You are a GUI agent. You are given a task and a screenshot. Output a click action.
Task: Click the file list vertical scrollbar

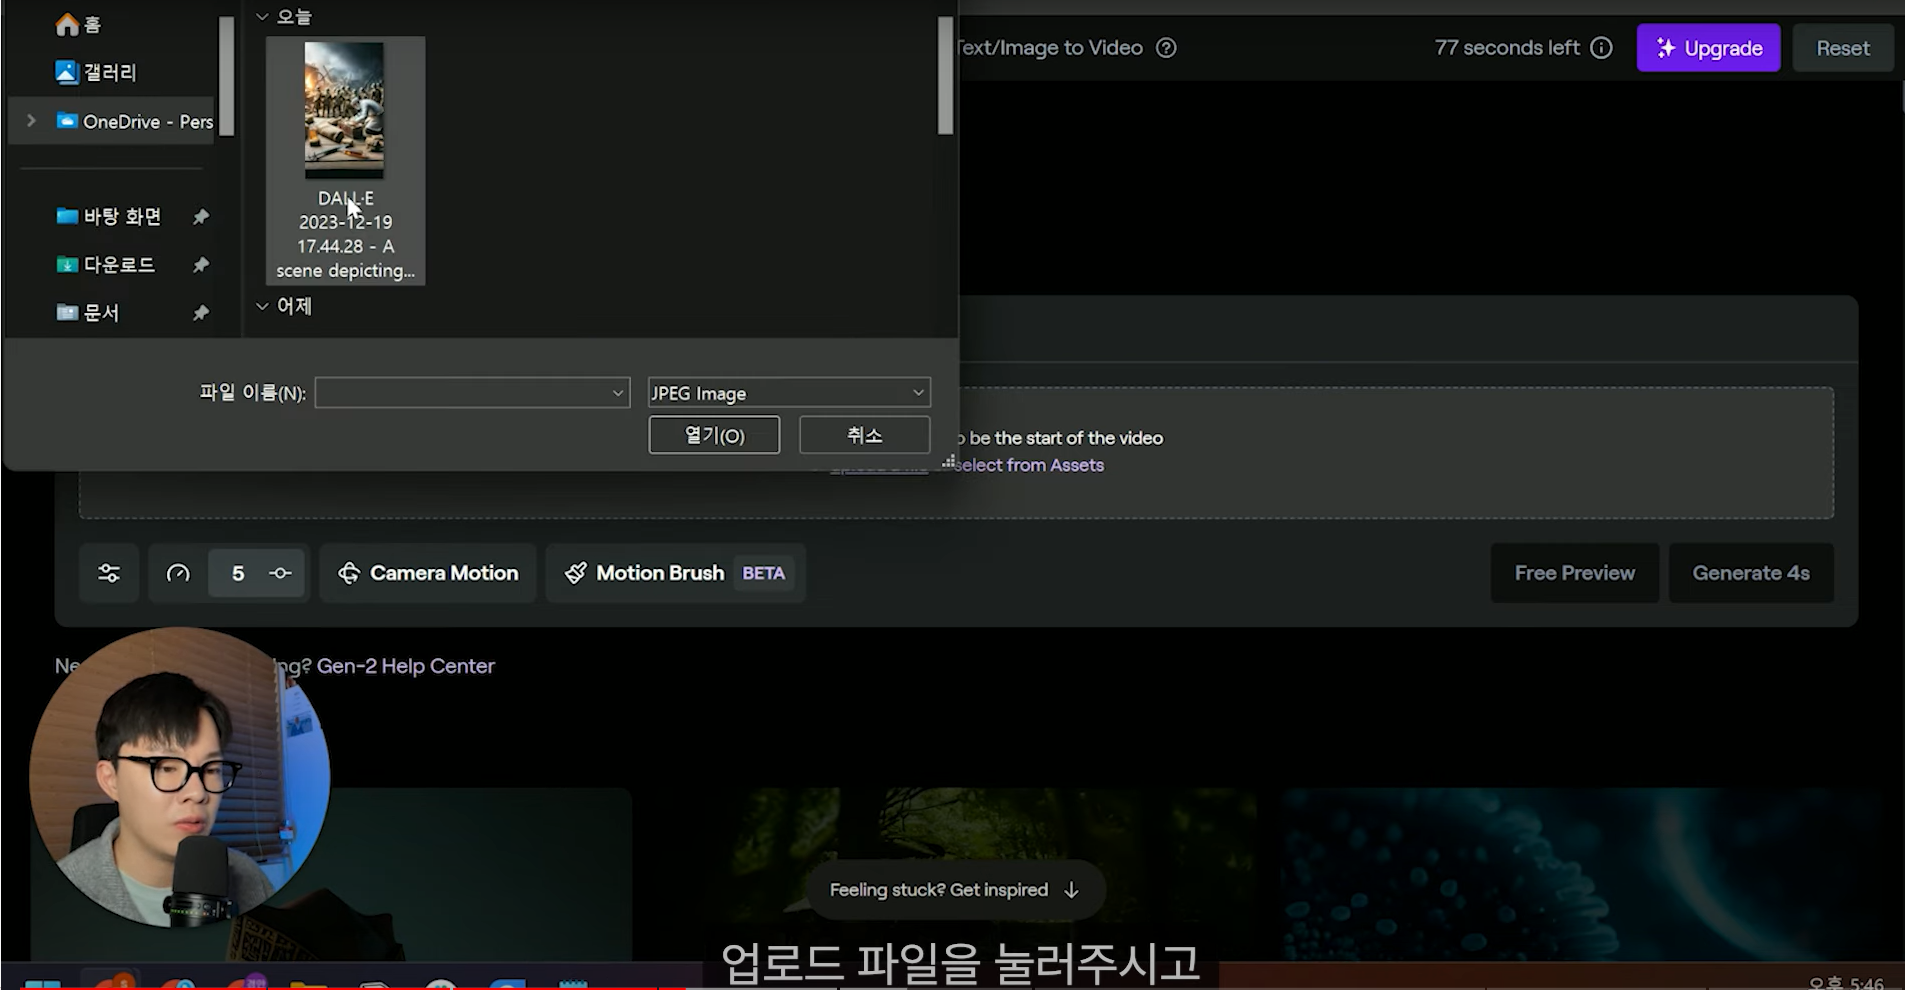(x=945, y=75)
